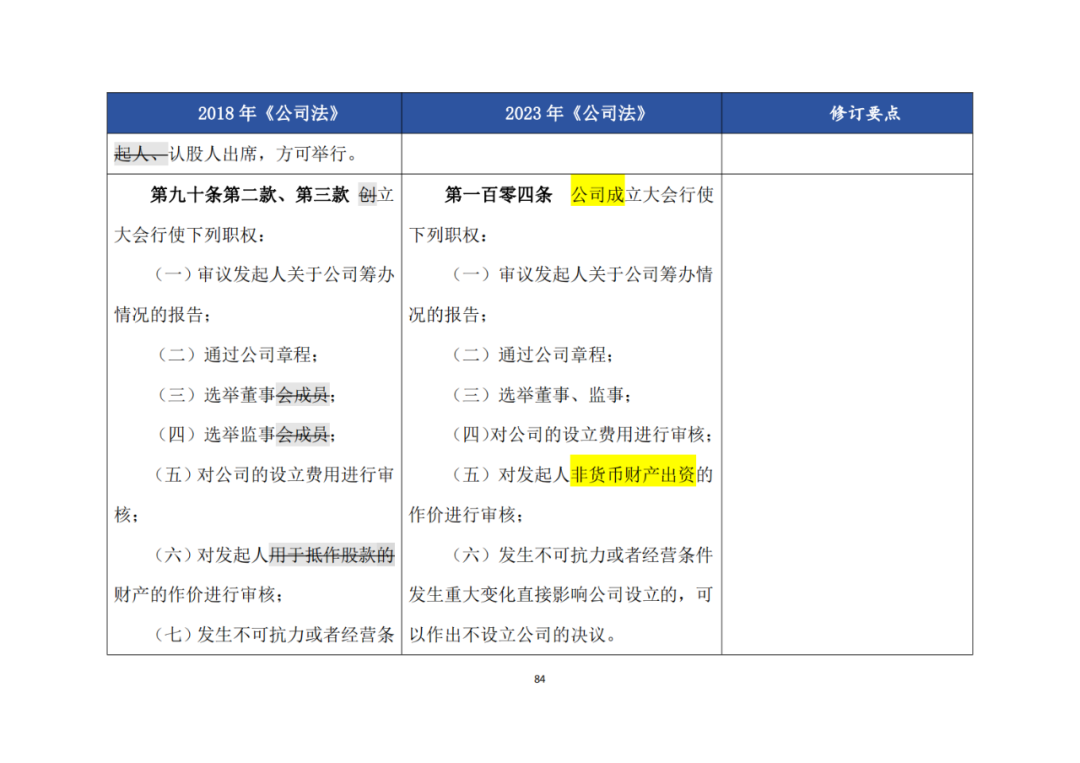1080x763 pixels.
Task: Click 2018 item （七）发生不可抗力或者经营条
Action: click(x=273, y=634)
